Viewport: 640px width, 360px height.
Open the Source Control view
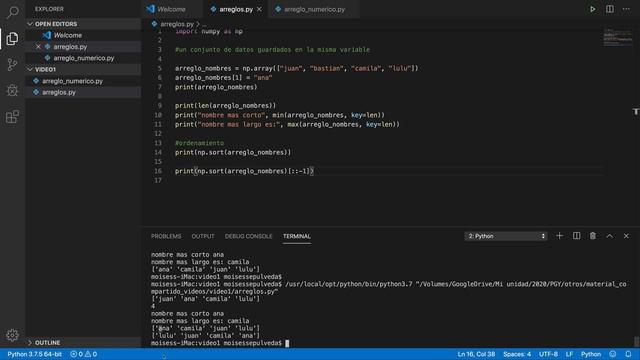coord(13,64)
